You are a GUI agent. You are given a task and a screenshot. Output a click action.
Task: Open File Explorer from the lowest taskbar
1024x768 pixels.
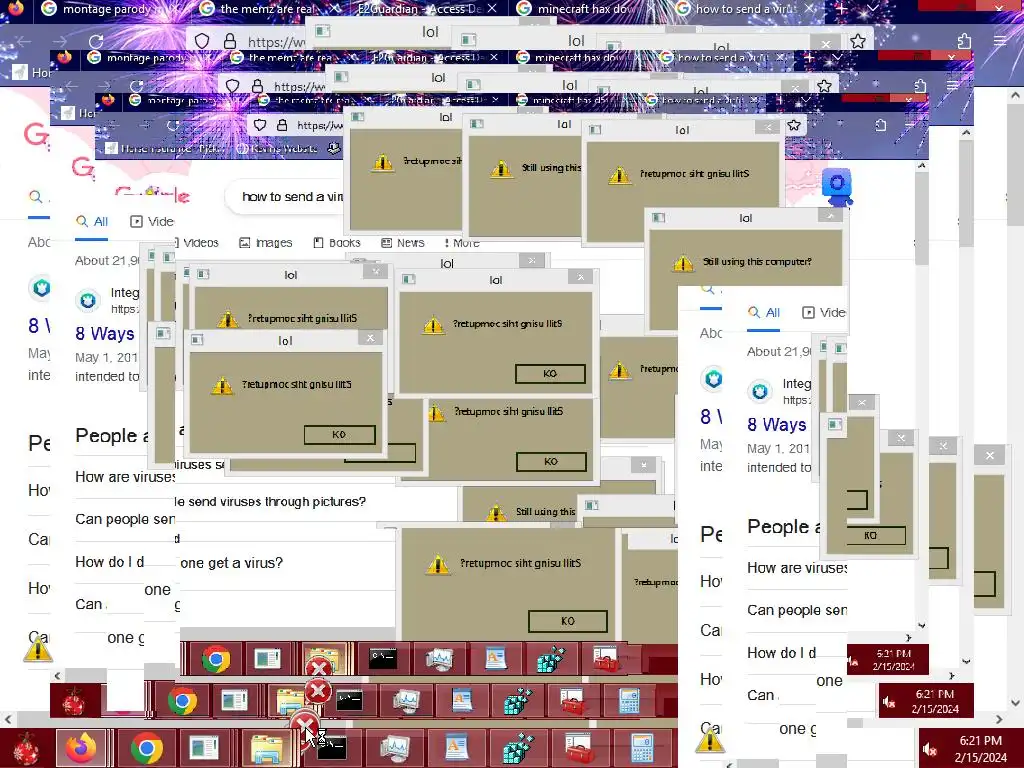coord(266,748)
